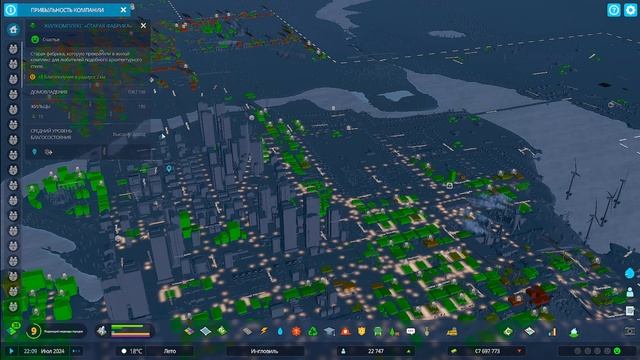Click the green Счастье smiley in panel

[35, 40]
